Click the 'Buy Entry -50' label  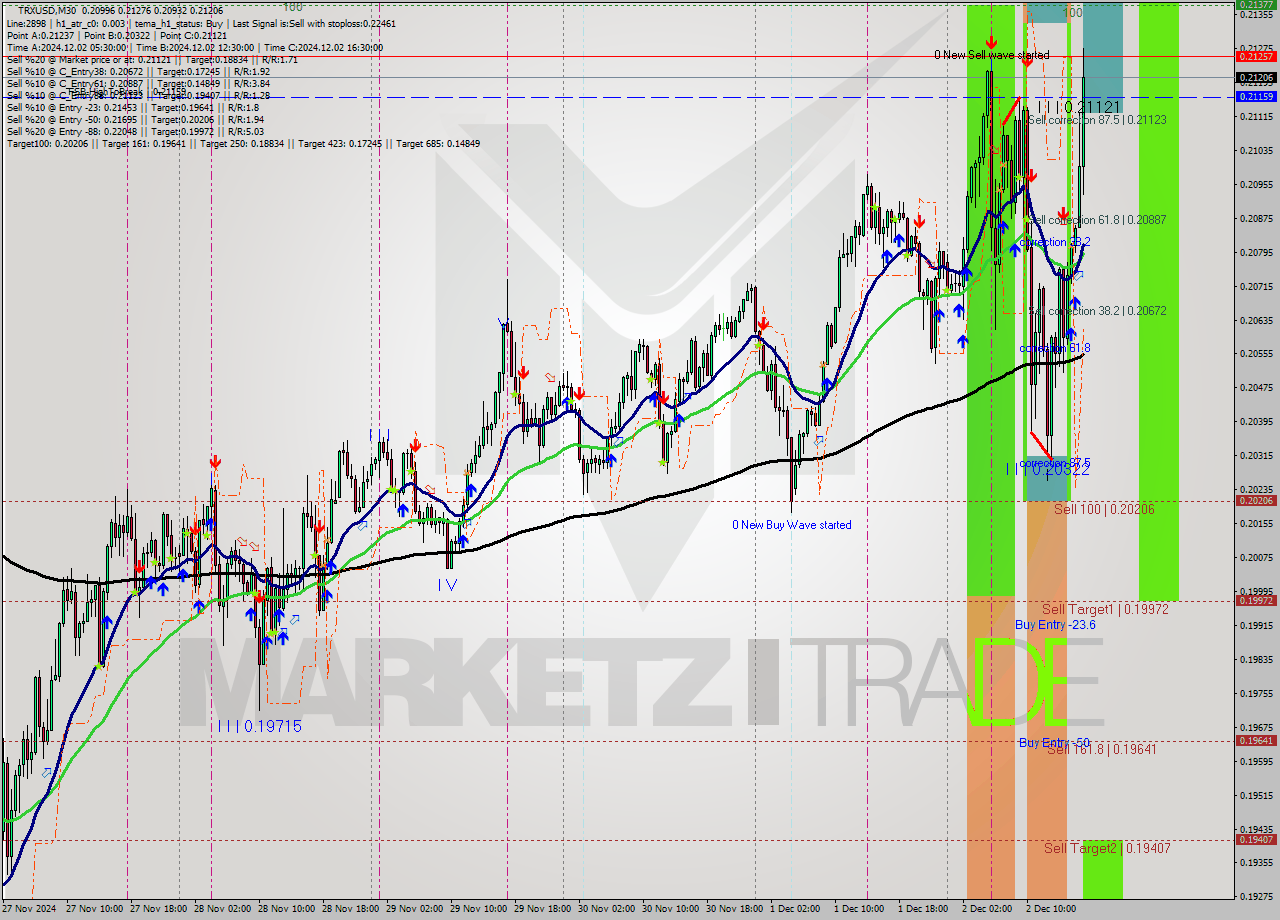click(x=1054, y=743)
